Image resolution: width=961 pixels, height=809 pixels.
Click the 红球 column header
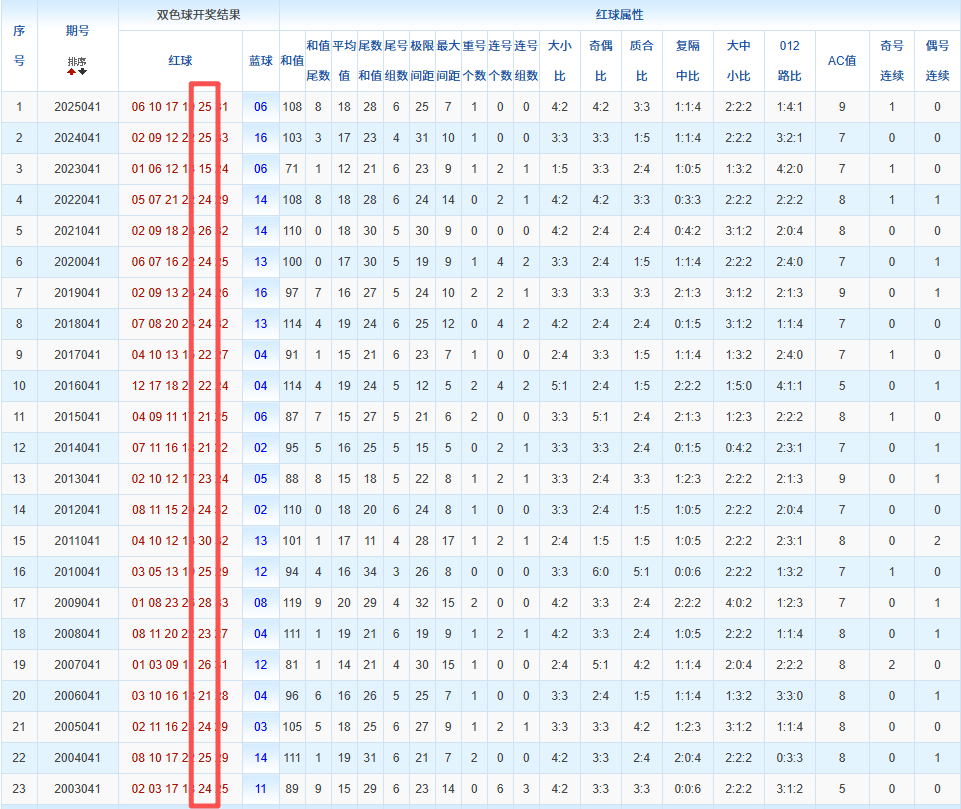[x=180, y=60]
